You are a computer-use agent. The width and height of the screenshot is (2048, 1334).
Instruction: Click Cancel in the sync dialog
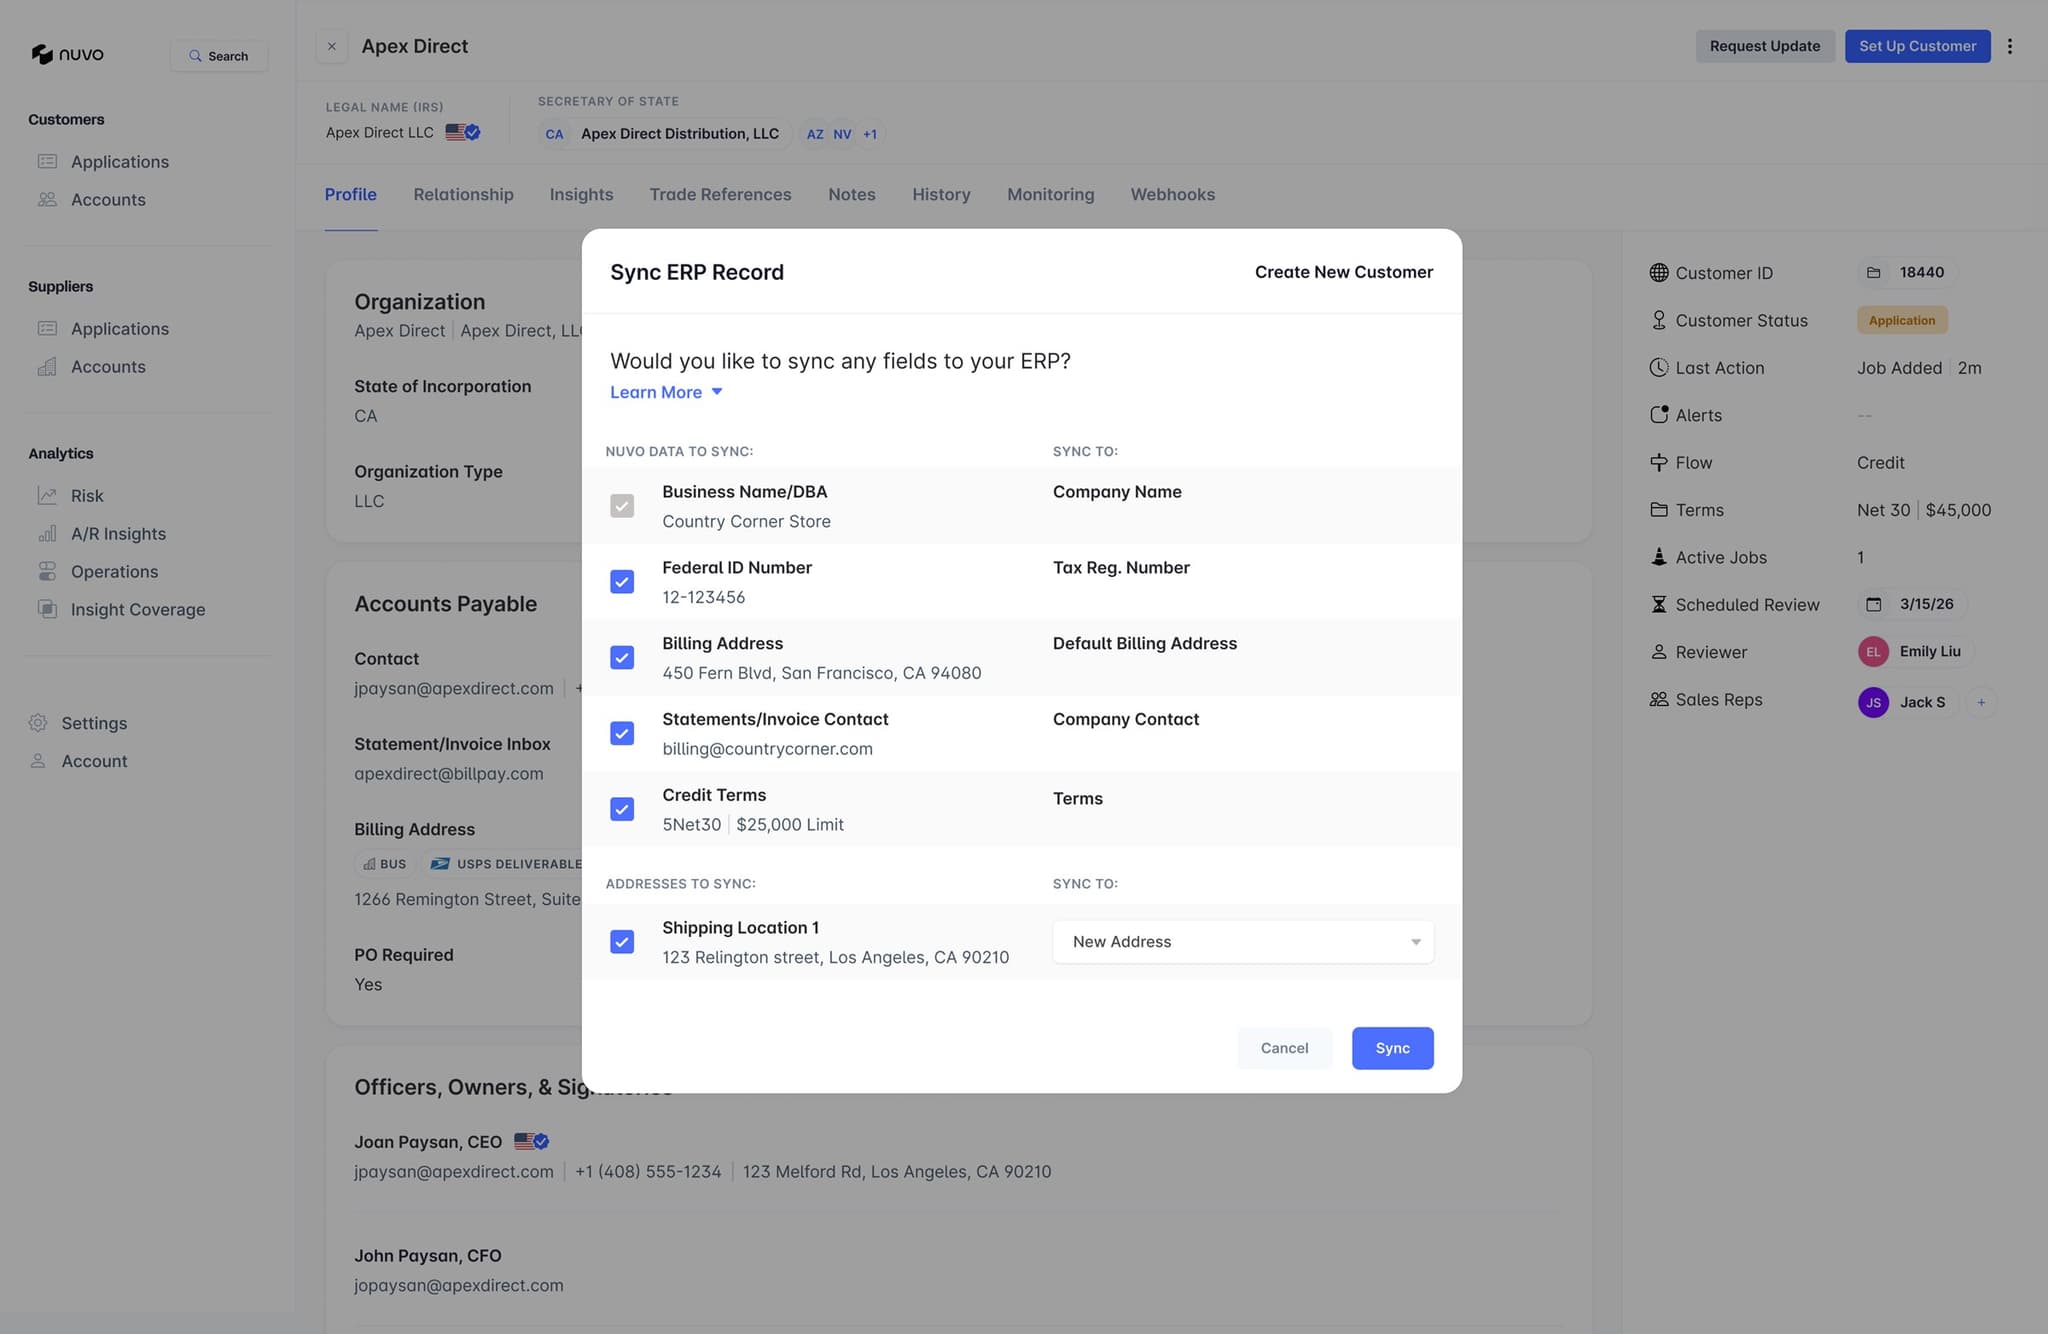point(1284,1048)
